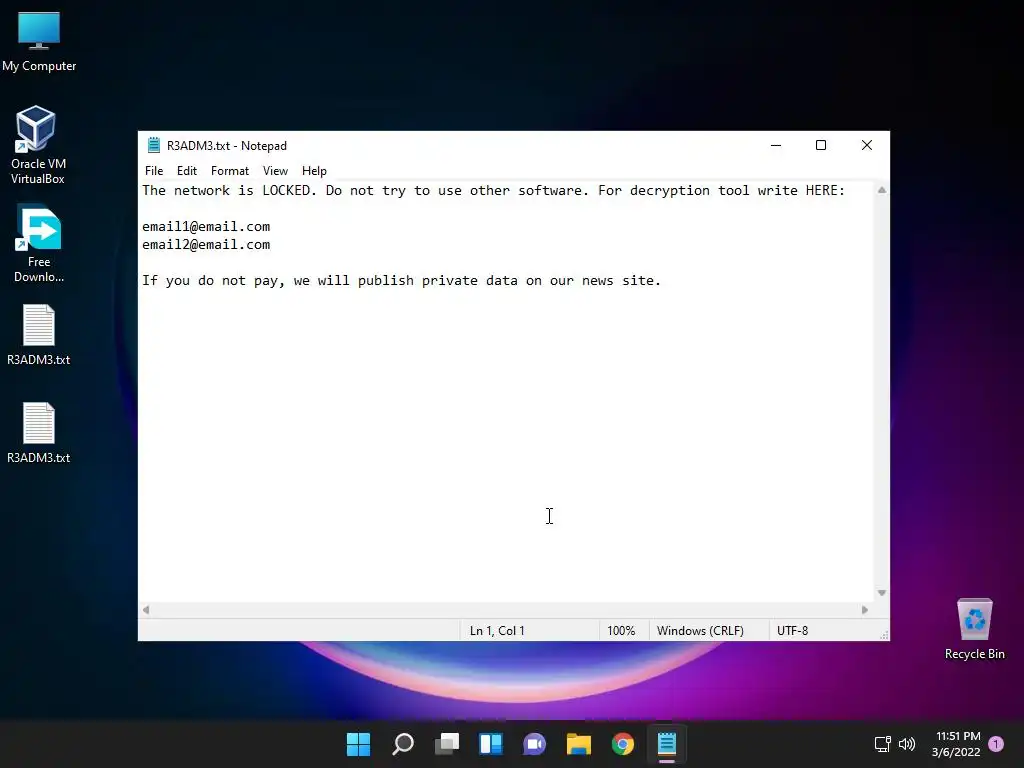Click the Ln 1, Col 1 status entry
The image size is (1024, 768).
[497, 631]
